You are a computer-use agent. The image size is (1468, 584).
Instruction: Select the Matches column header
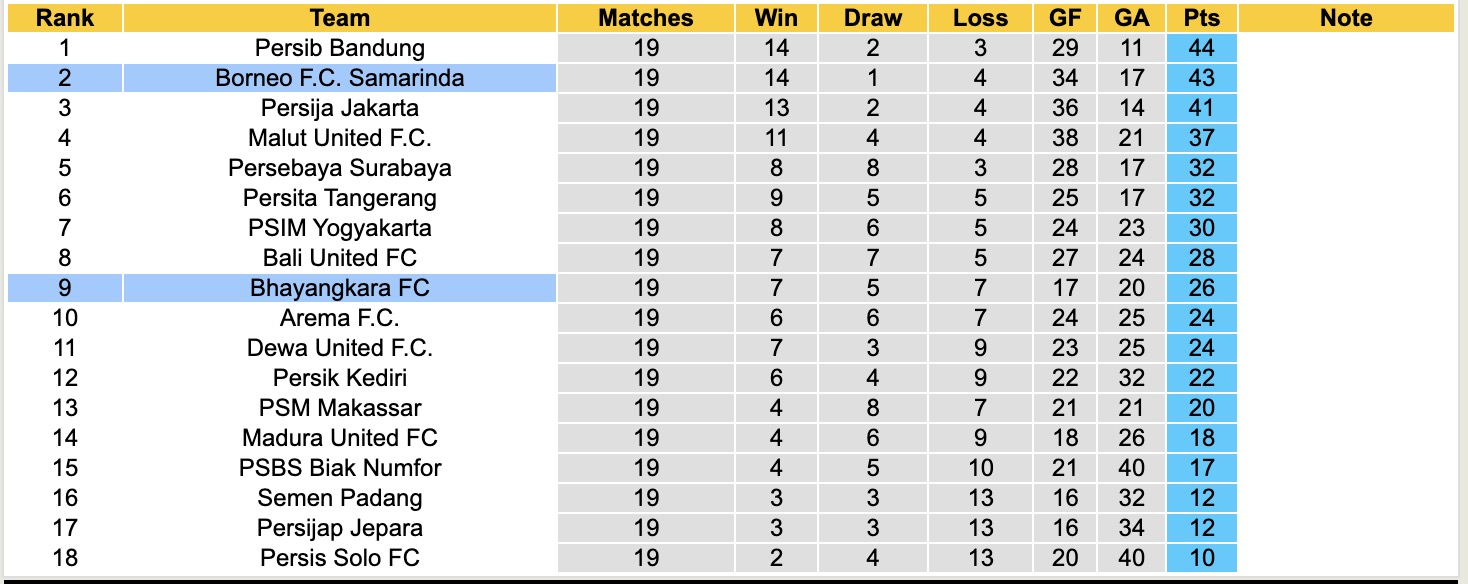(646, 18)
